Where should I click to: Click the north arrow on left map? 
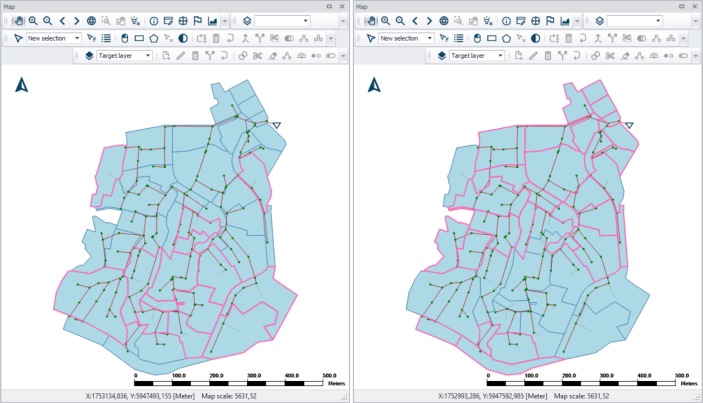[22, 85]
